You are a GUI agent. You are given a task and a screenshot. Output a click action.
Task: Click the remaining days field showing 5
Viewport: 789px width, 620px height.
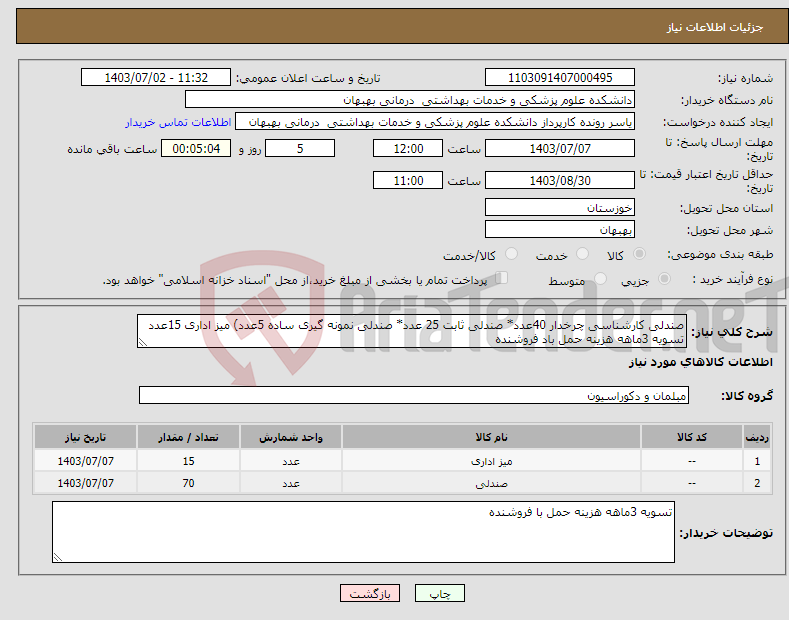click(x=300, y=148)
